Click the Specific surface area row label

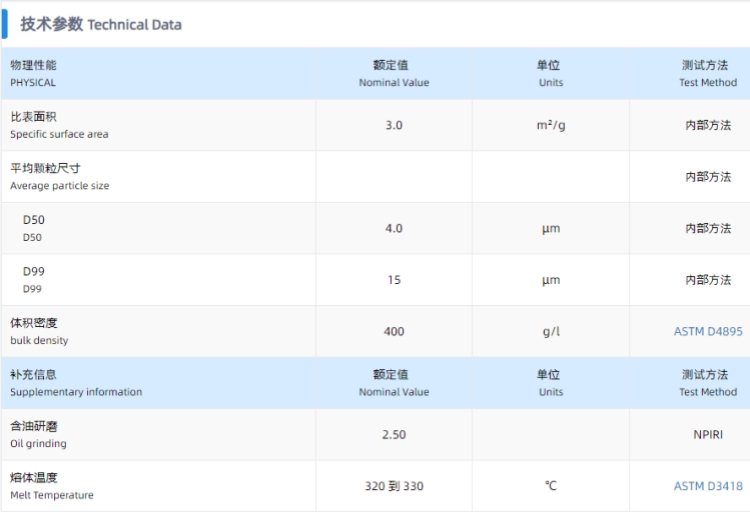[x=59, y=125]
